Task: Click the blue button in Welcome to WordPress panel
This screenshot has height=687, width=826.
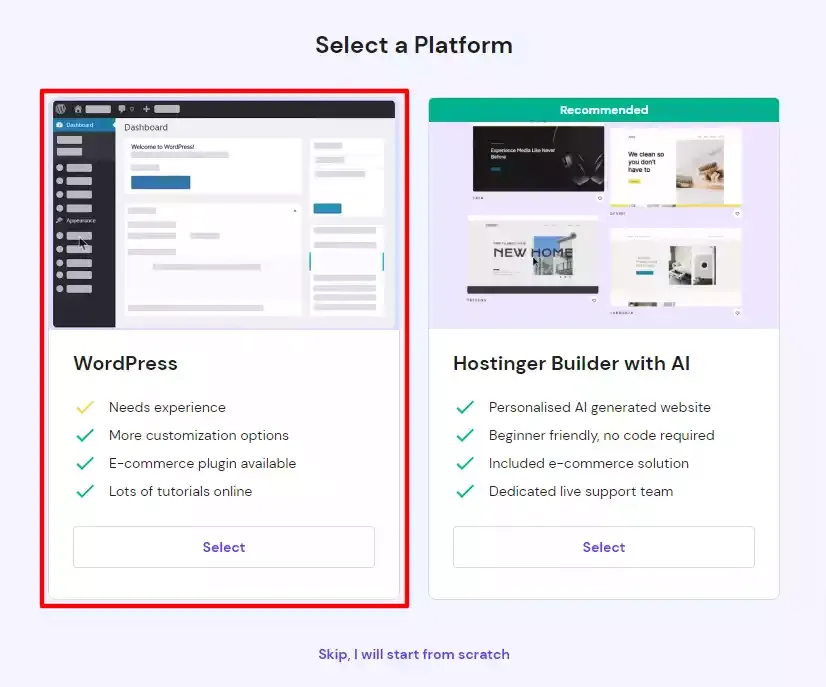Action: (x=161, y=182)
